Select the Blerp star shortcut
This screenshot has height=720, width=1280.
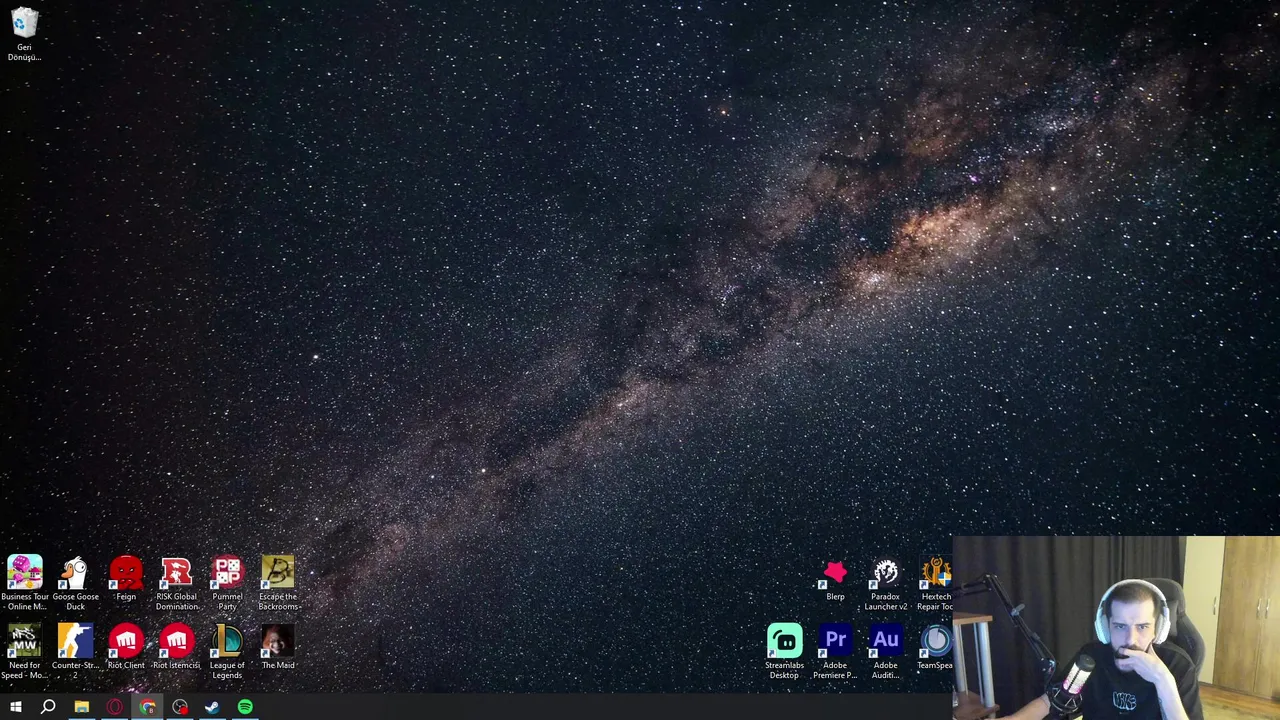pyautogui.click(x=835, y=579)
